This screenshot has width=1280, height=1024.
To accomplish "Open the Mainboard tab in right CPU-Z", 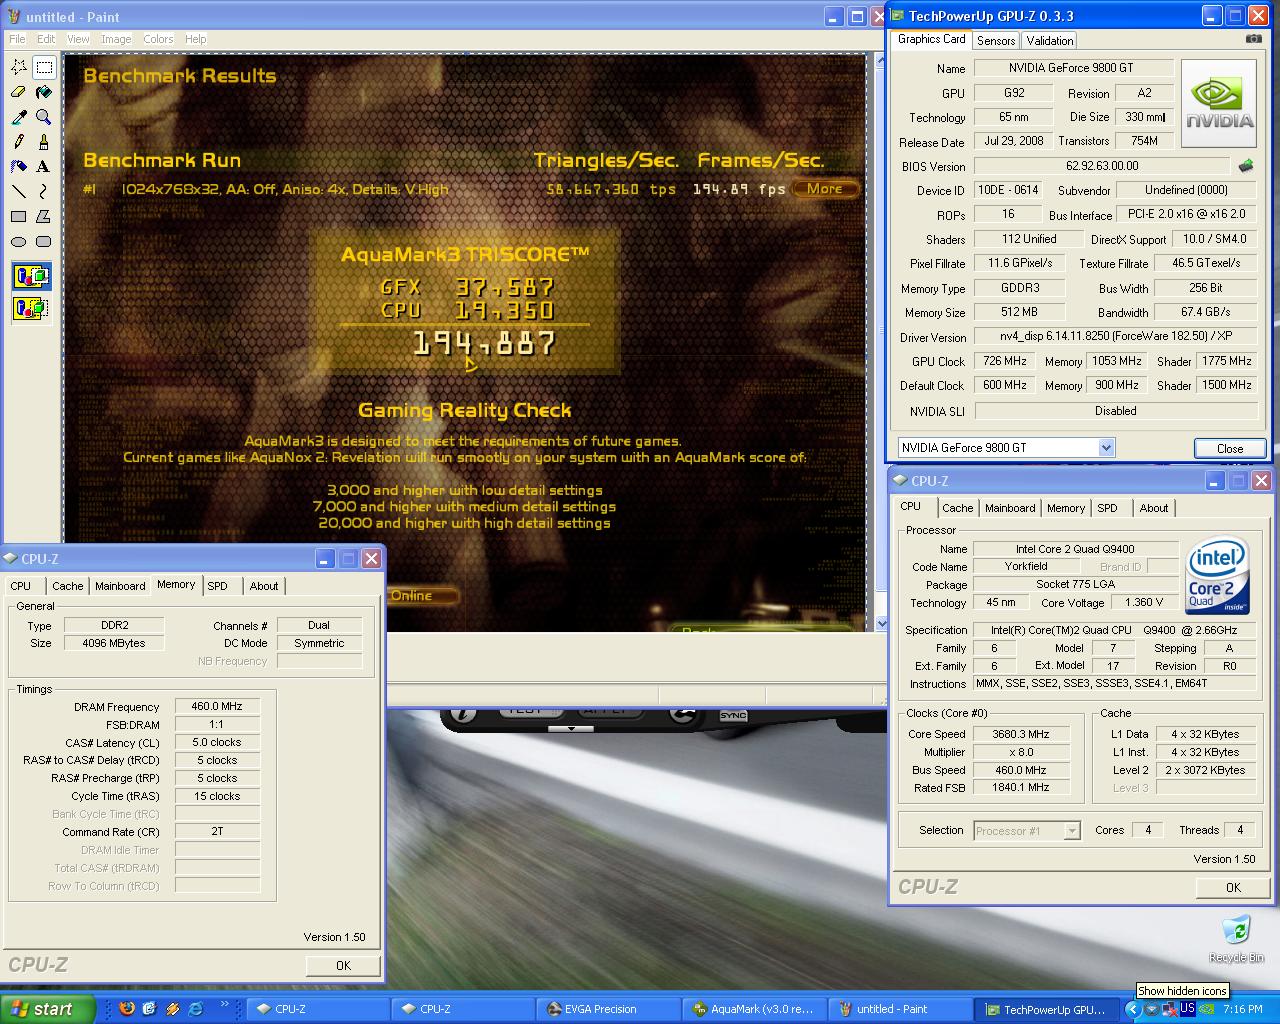I will (x=1010, y=508).
